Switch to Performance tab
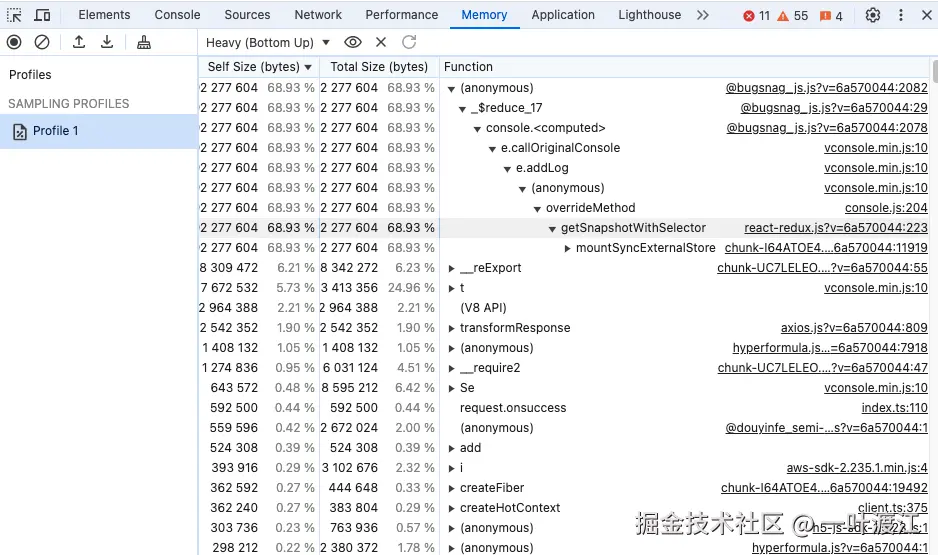Screen dimensions: 938x555 (401, 15)
